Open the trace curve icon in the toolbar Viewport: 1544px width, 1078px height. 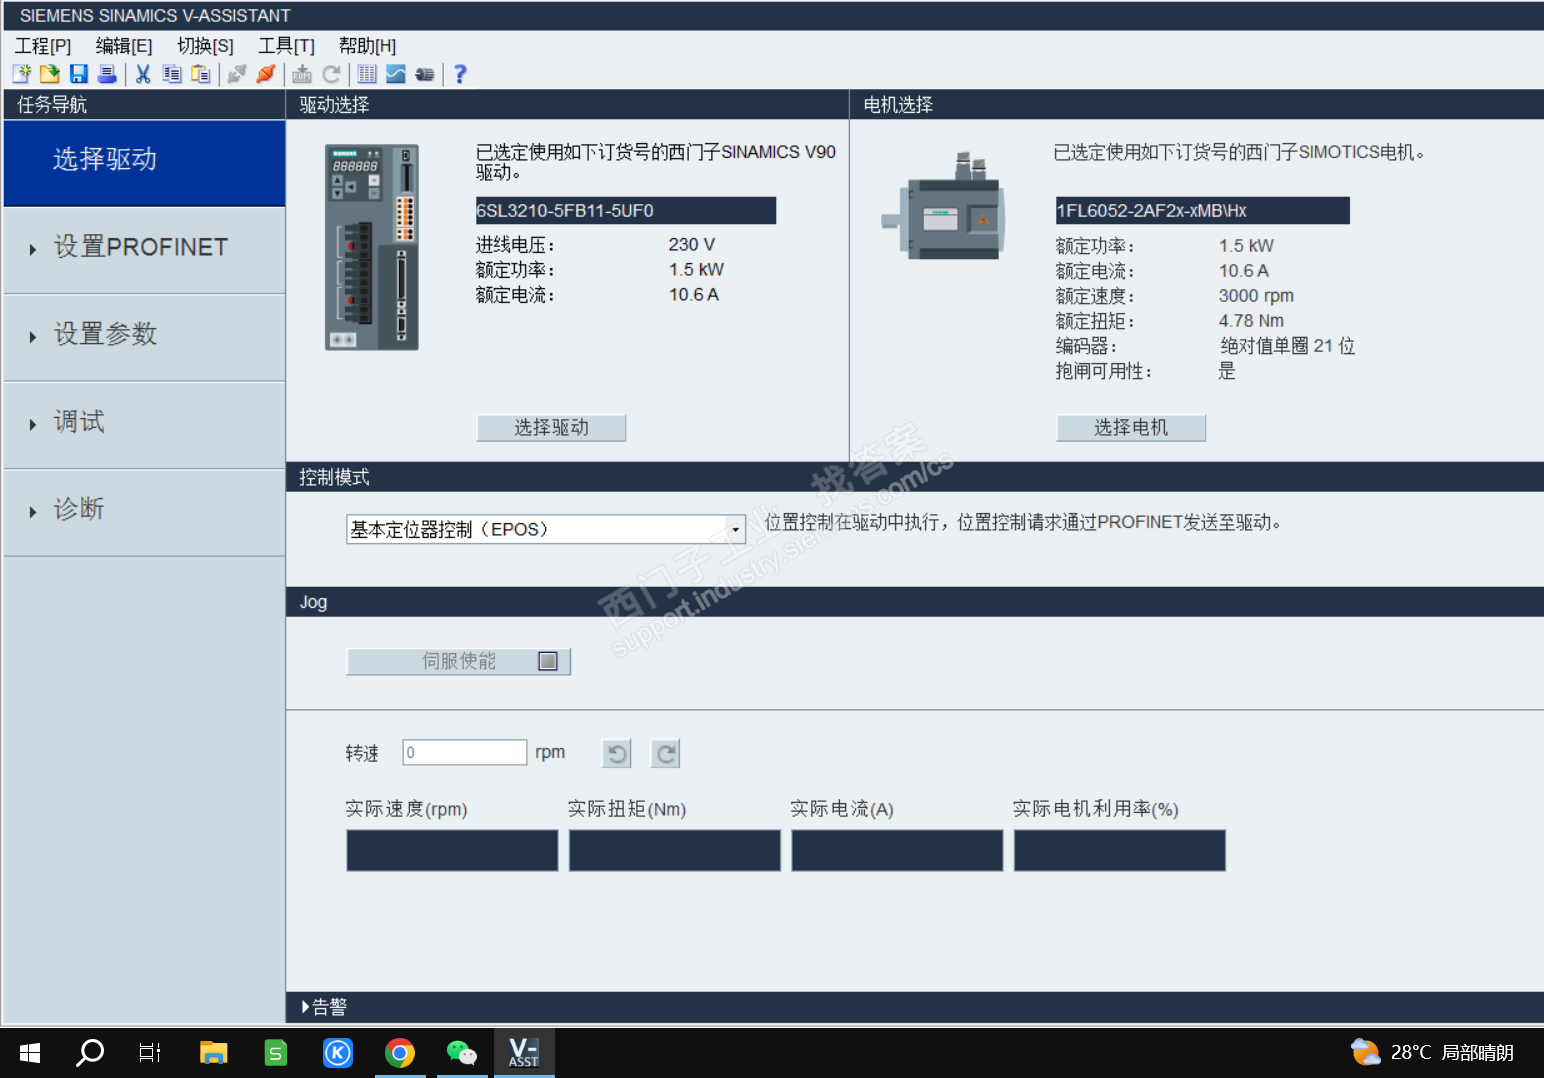[x=396, y=74]
